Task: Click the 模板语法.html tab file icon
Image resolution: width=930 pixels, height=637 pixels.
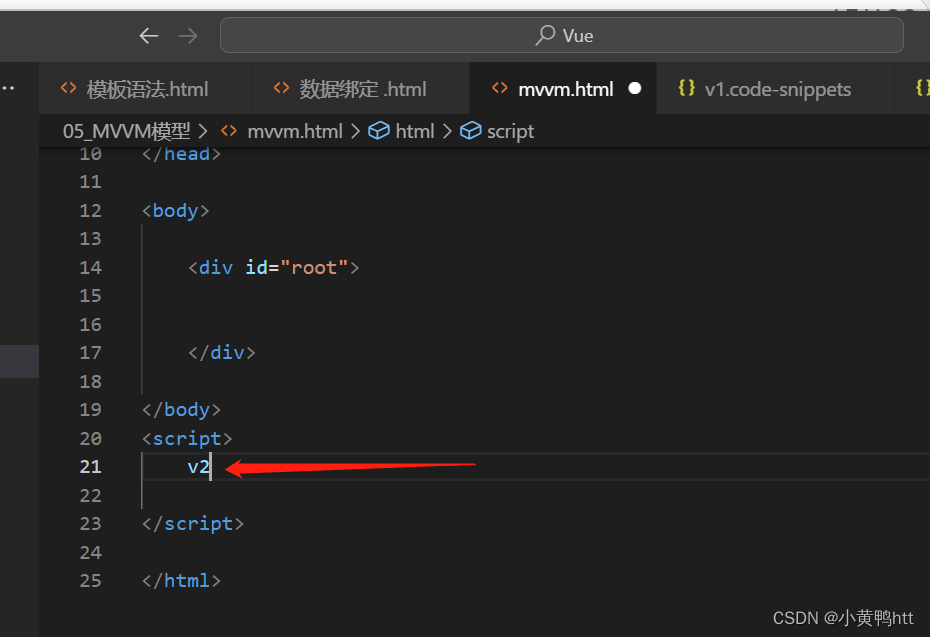Action: pyautogui.click(x=69, y=88)
